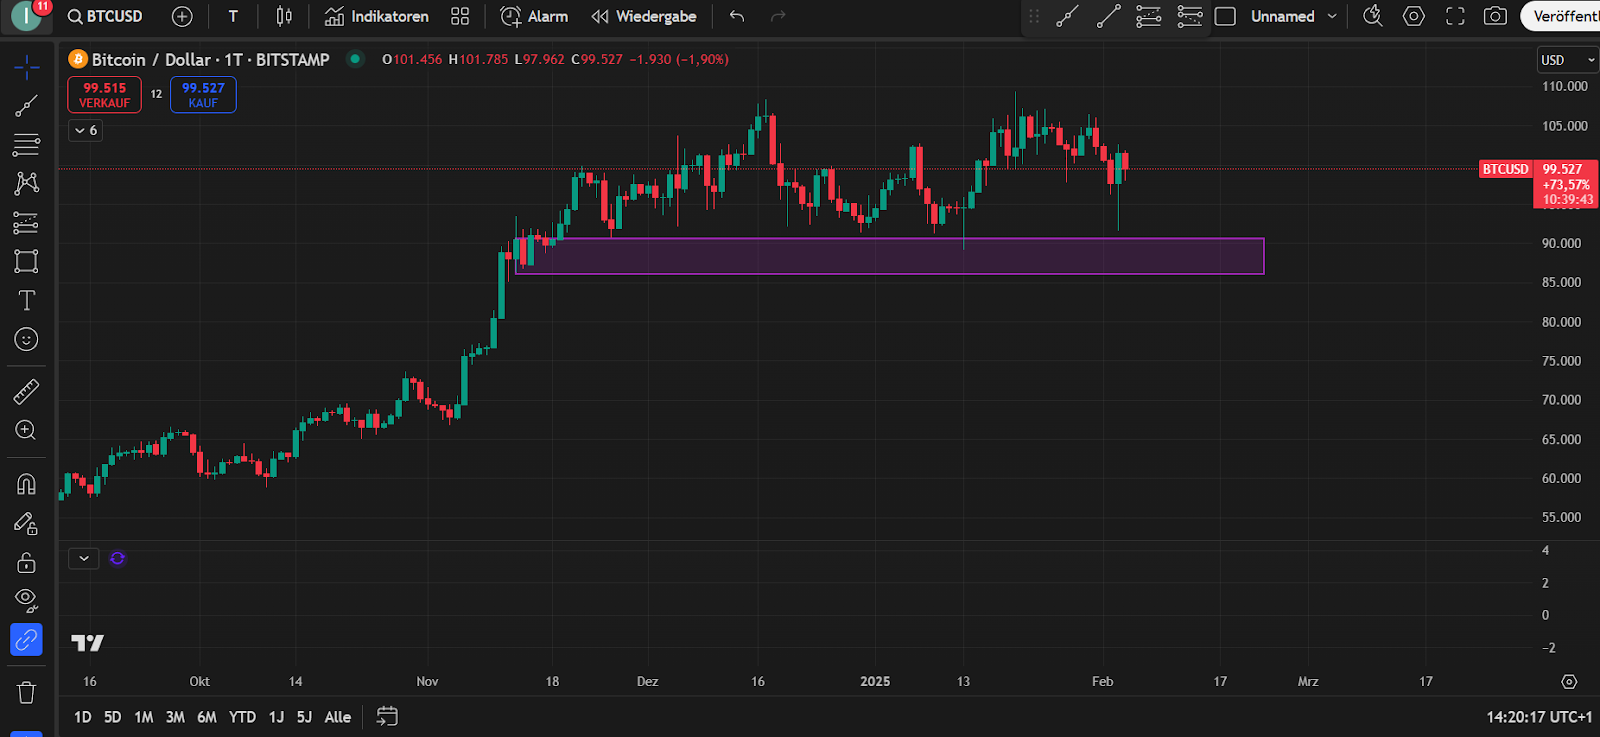Screen dimensions: 1600x737
Task: Open Fibonacci tools in left sidebar
Action: (x=26, y=144)
